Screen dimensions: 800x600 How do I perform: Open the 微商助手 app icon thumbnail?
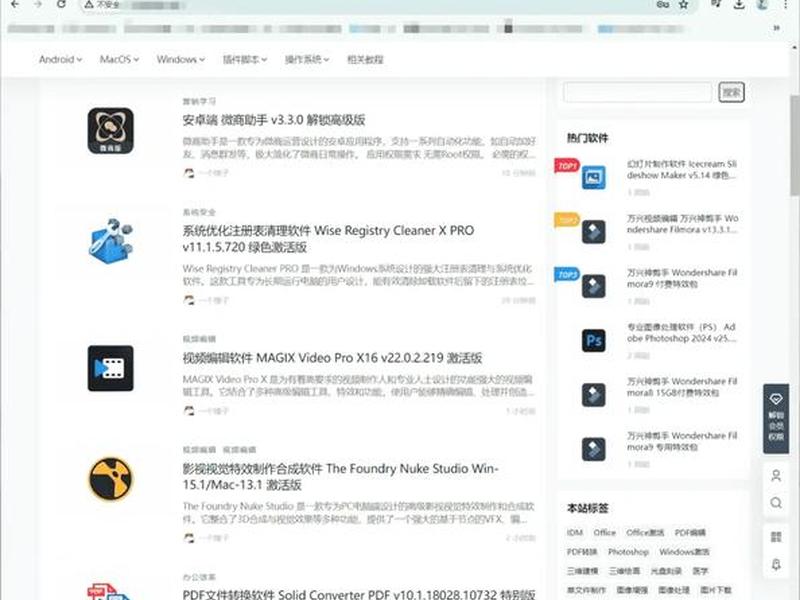111,131
